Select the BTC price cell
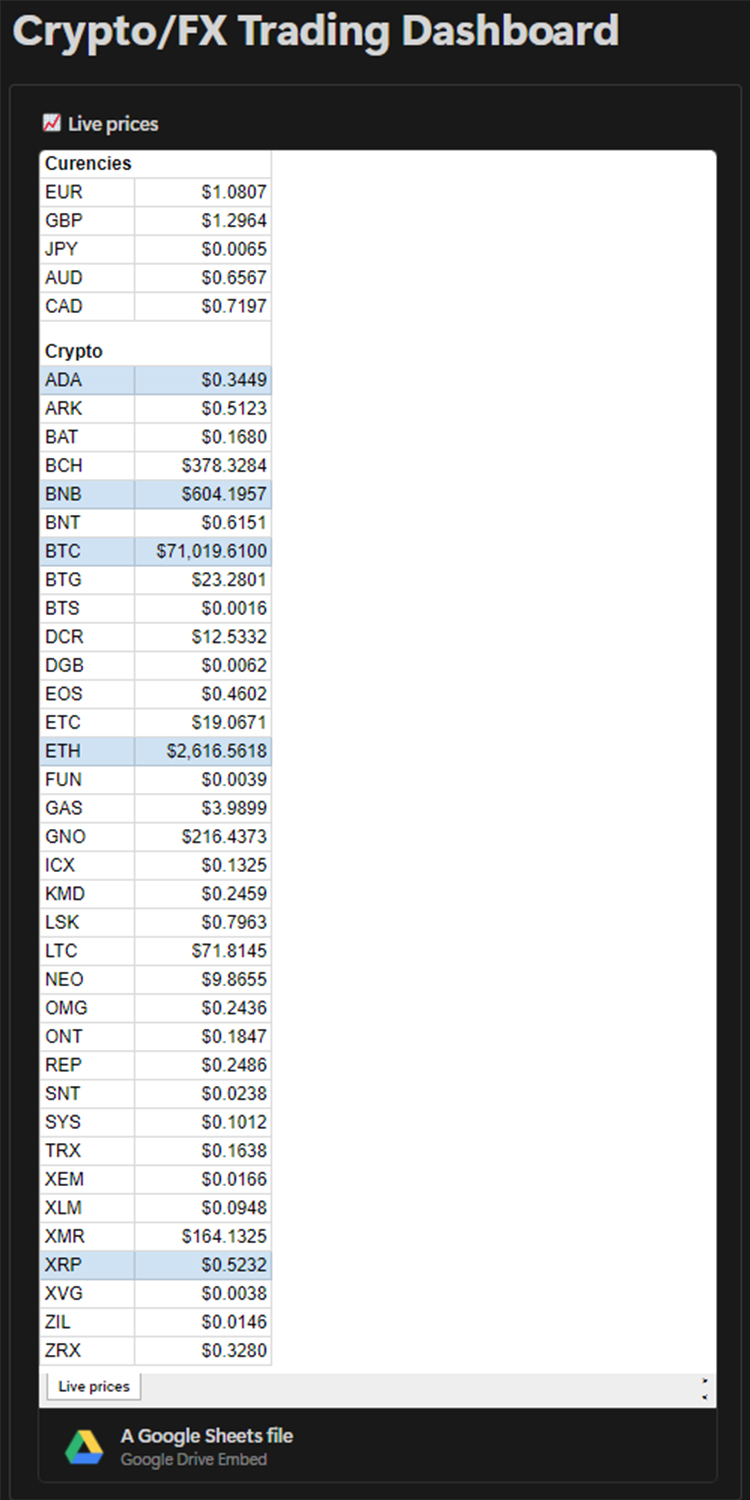This screenshot has height=1500, width=750. point(203,551)
